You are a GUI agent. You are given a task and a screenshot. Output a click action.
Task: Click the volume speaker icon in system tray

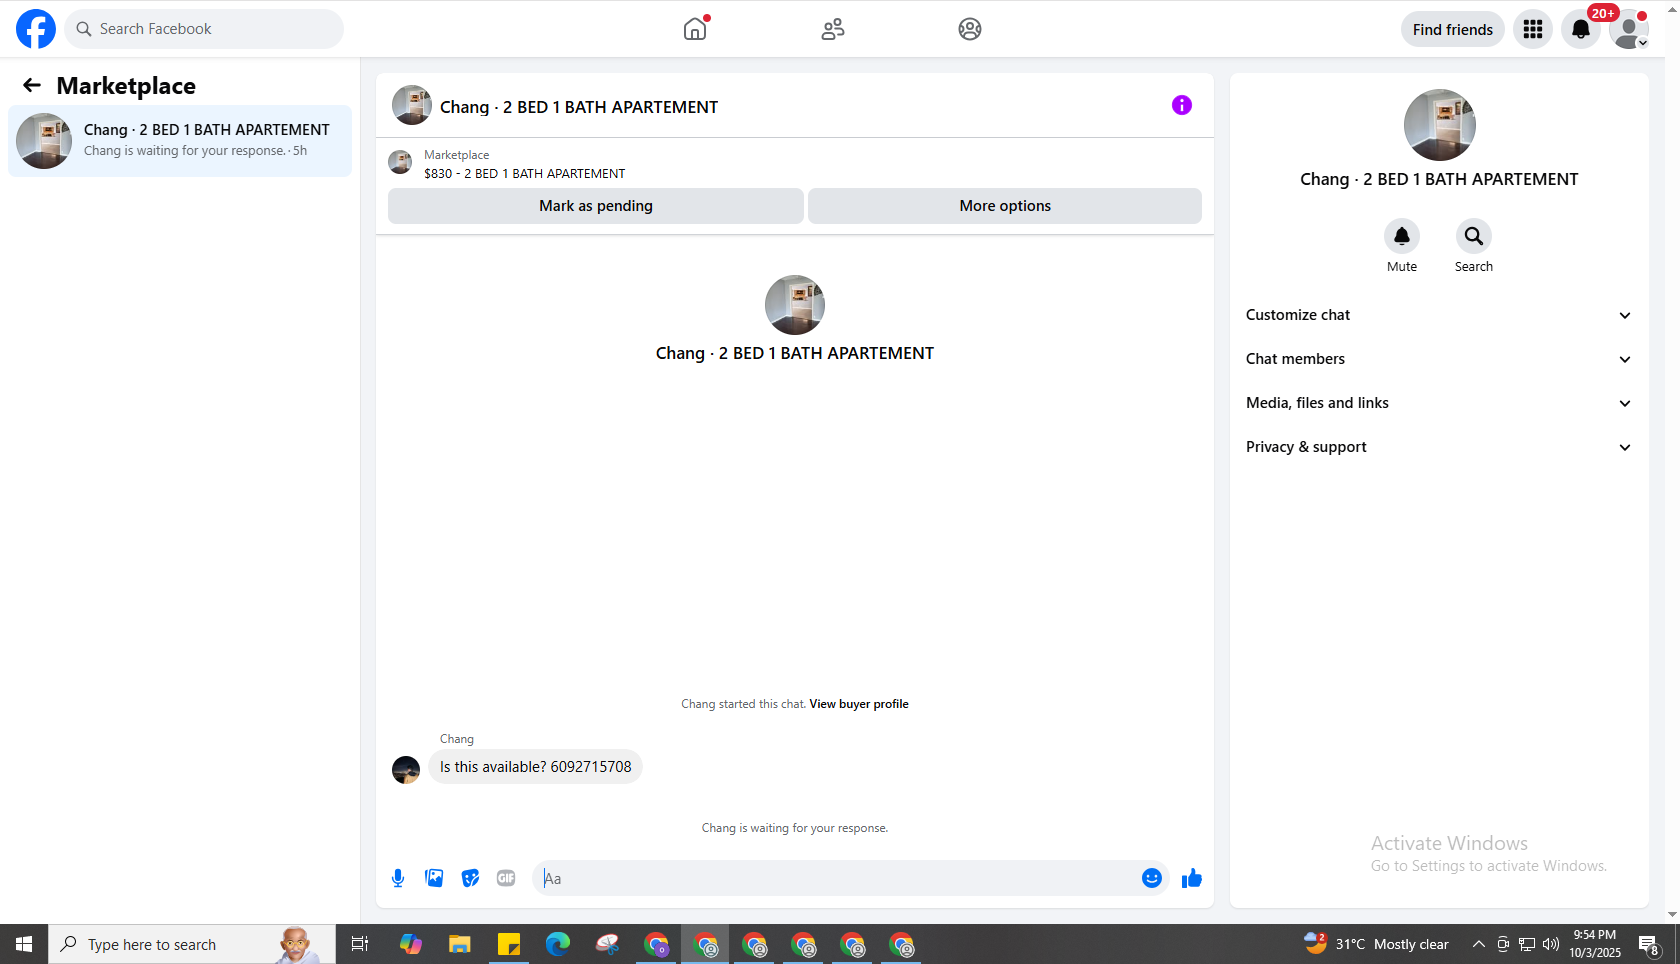point(1551,944)
